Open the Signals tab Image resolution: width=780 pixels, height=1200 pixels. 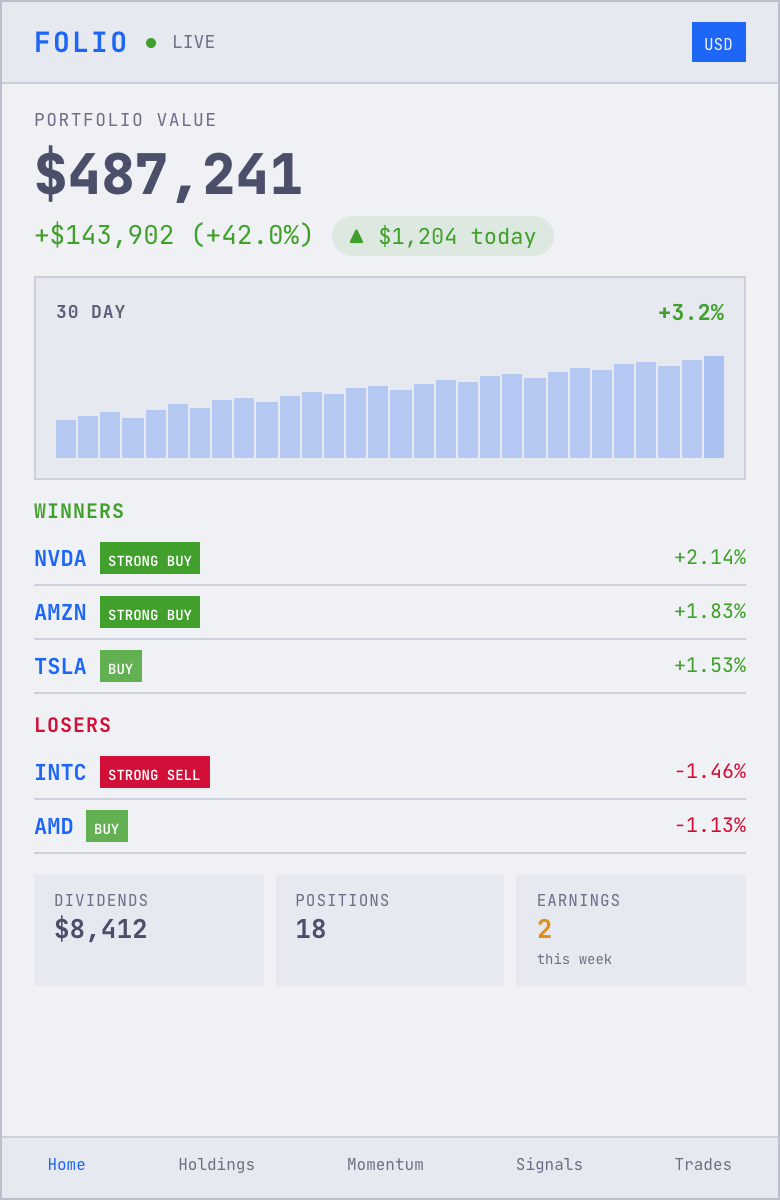(549, 1165)
